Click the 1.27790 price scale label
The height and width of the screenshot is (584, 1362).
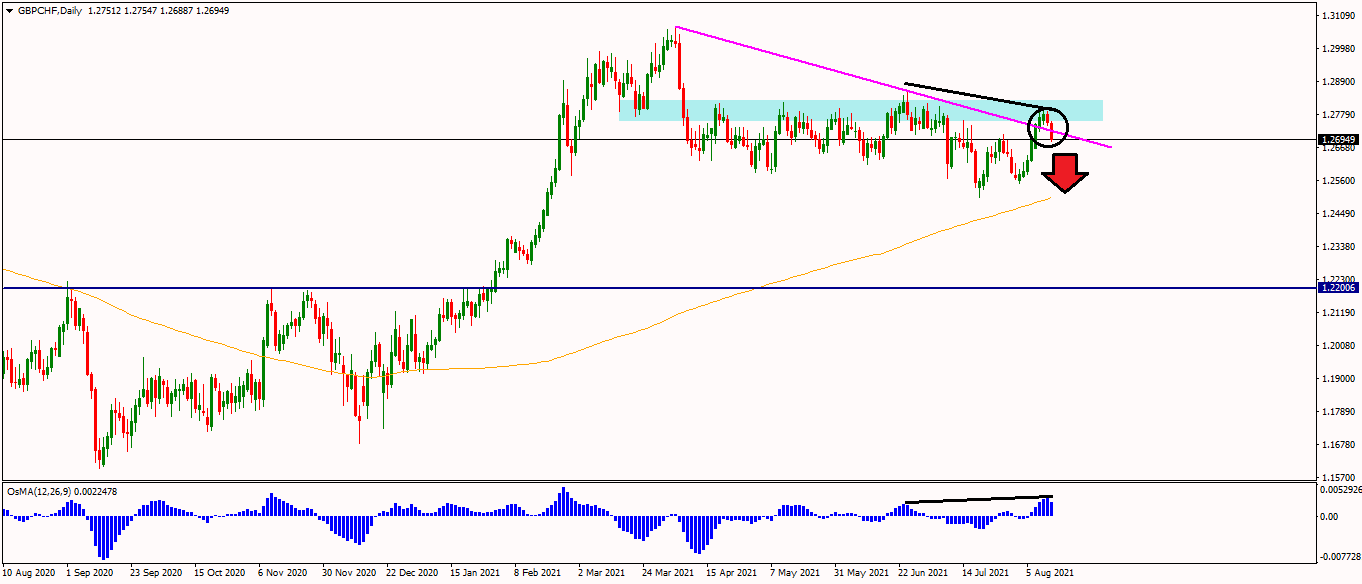point(1338,115)
